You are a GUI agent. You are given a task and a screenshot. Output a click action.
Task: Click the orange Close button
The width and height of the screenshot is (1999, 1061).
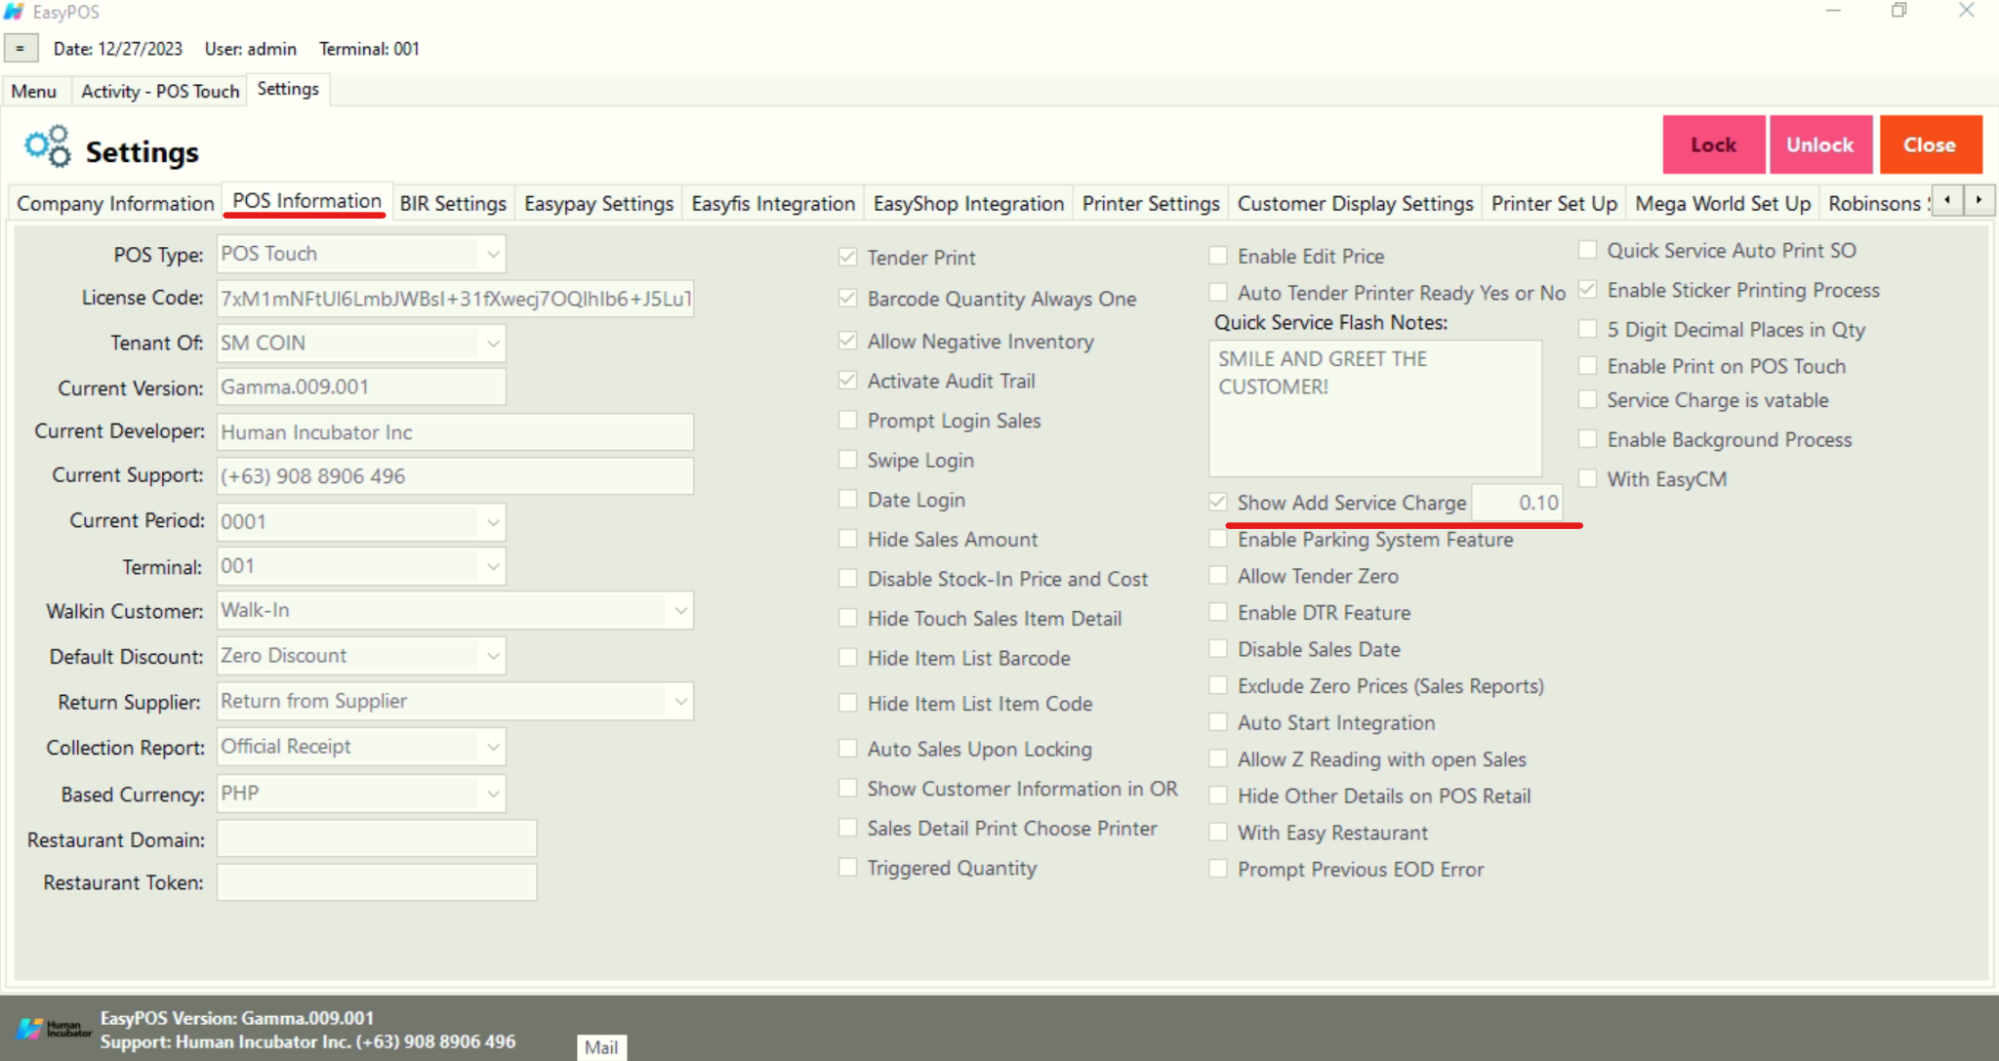[1930, 145]
